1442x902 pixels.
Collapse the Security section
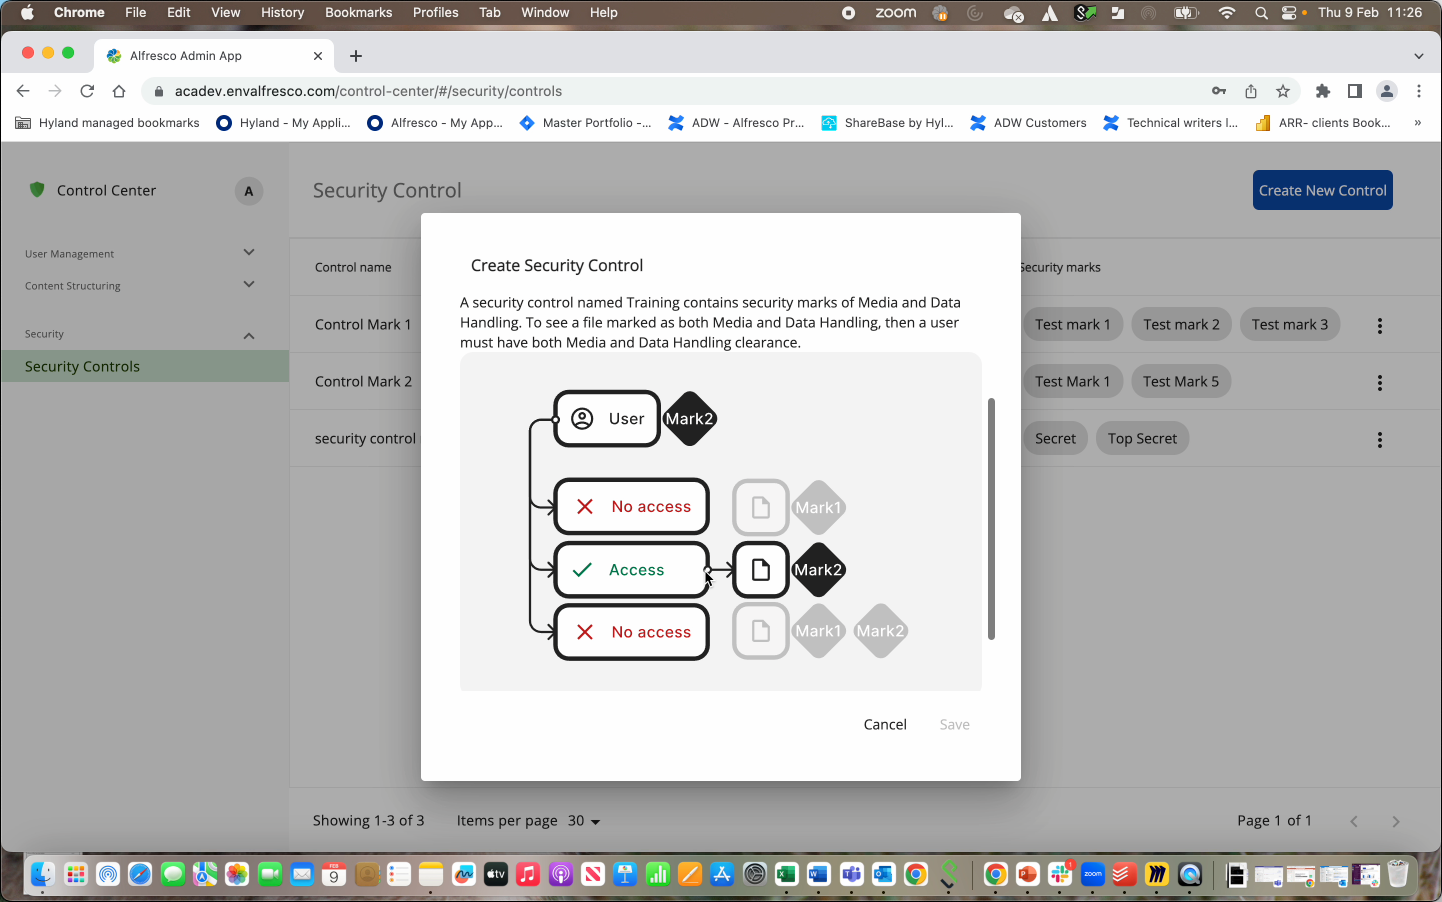click(248, 334)
